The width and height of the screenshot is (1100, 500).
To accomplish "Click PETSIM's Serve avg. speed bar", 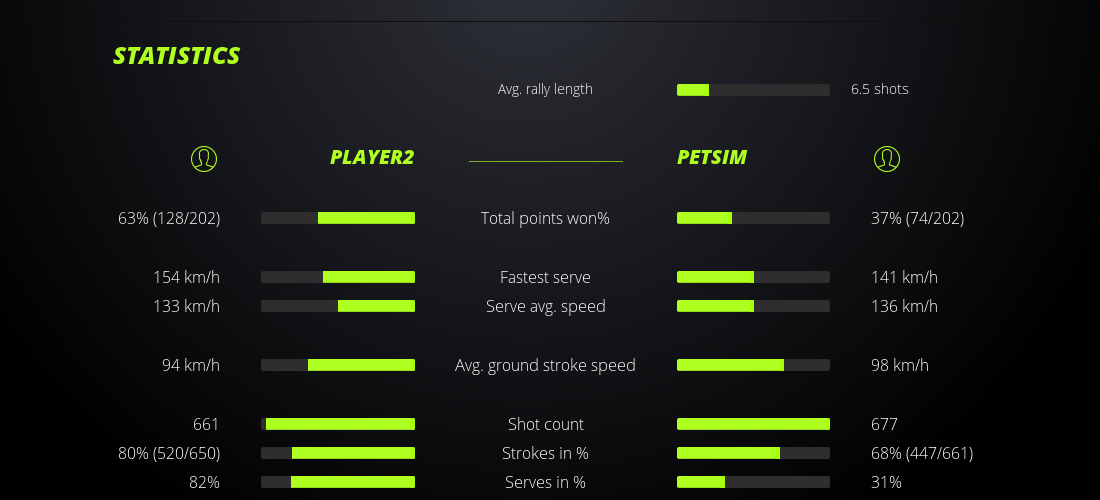I will tap(753, 306).
